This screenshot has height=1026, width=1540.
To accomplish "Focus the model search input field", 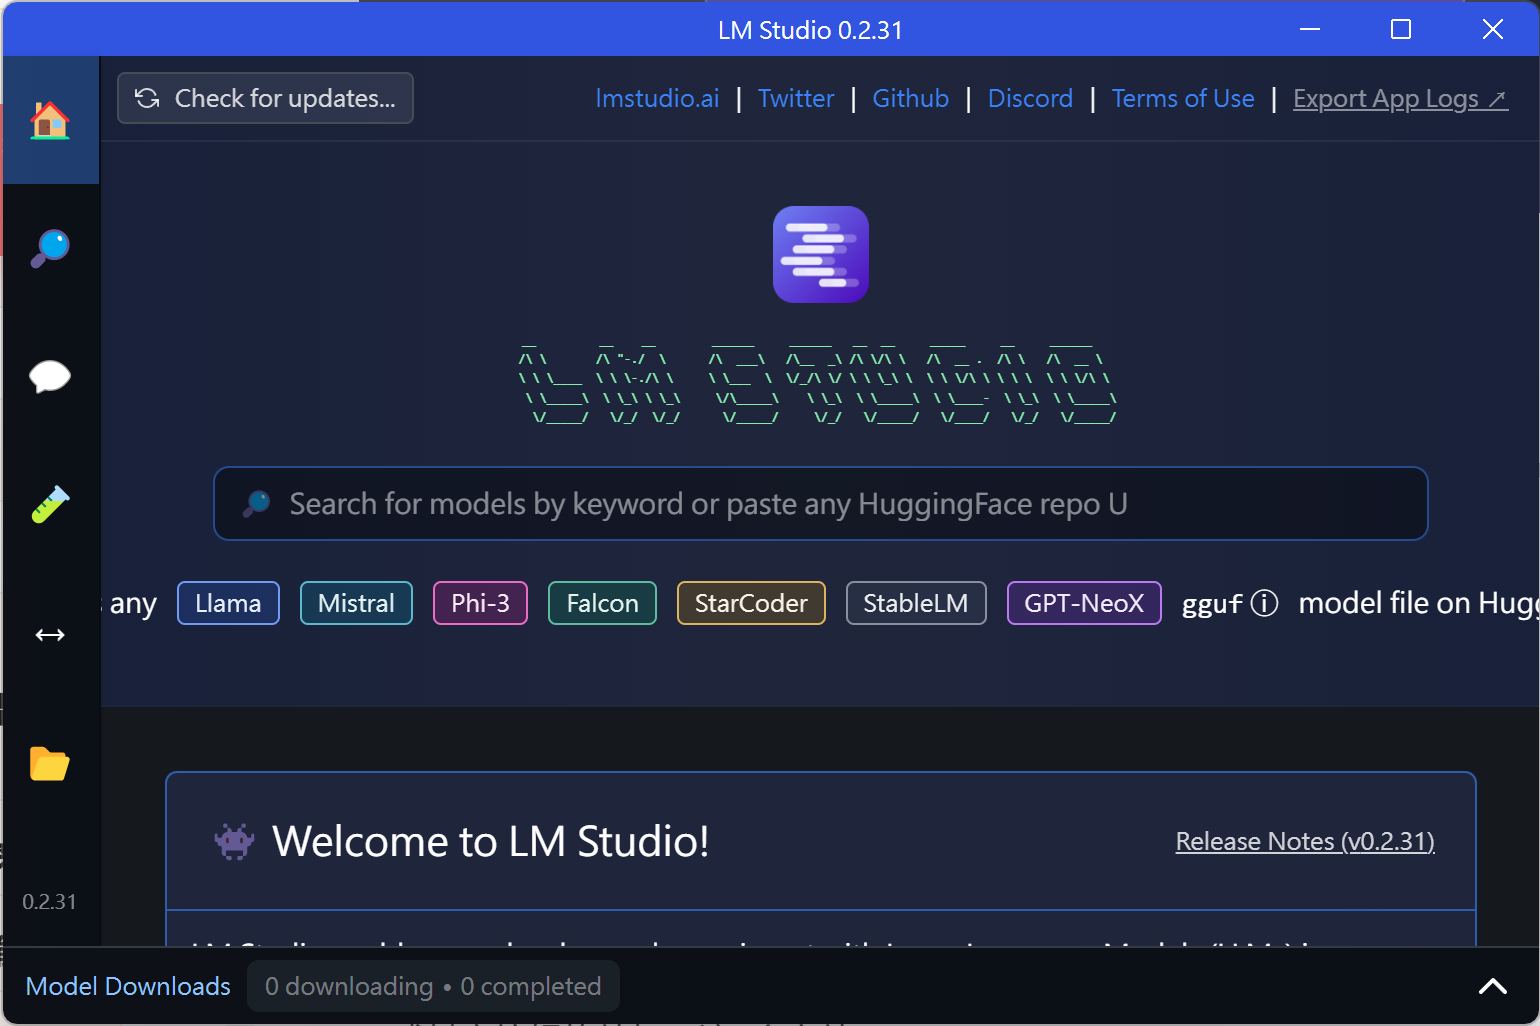I will point(821,503).
